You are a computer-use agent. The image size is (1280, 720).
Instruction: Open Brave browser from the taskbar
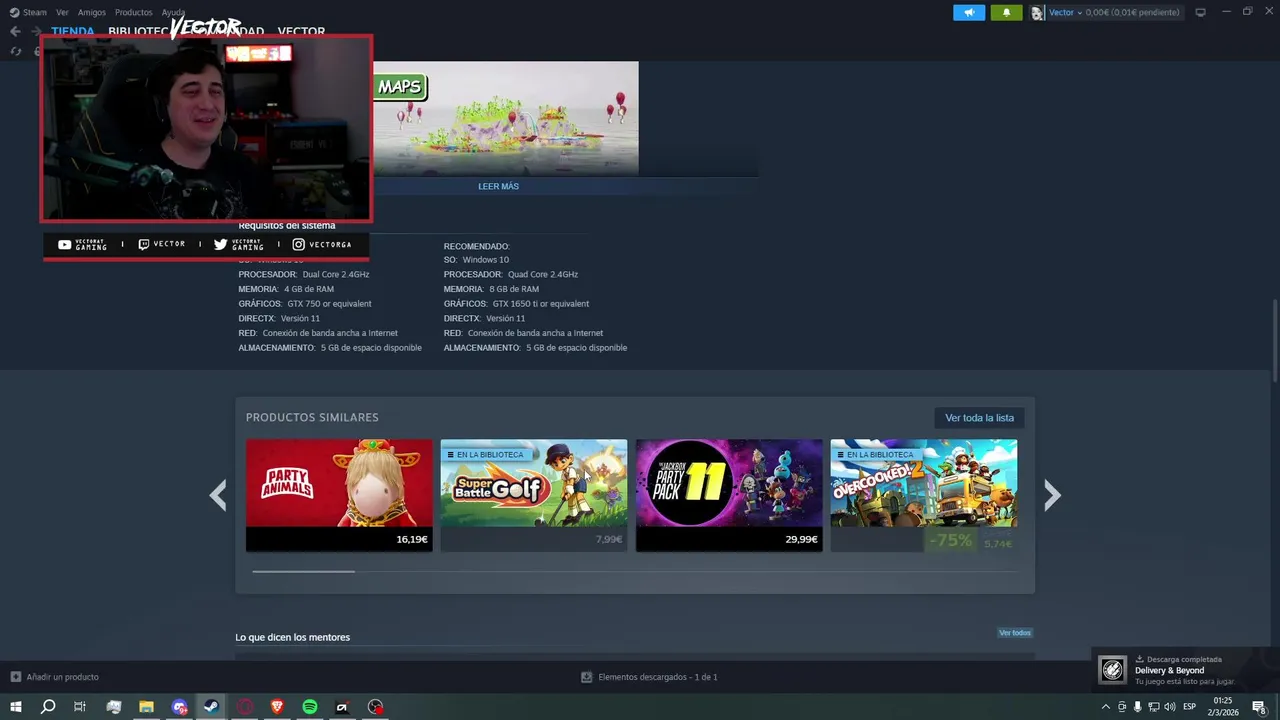point(277,707)
